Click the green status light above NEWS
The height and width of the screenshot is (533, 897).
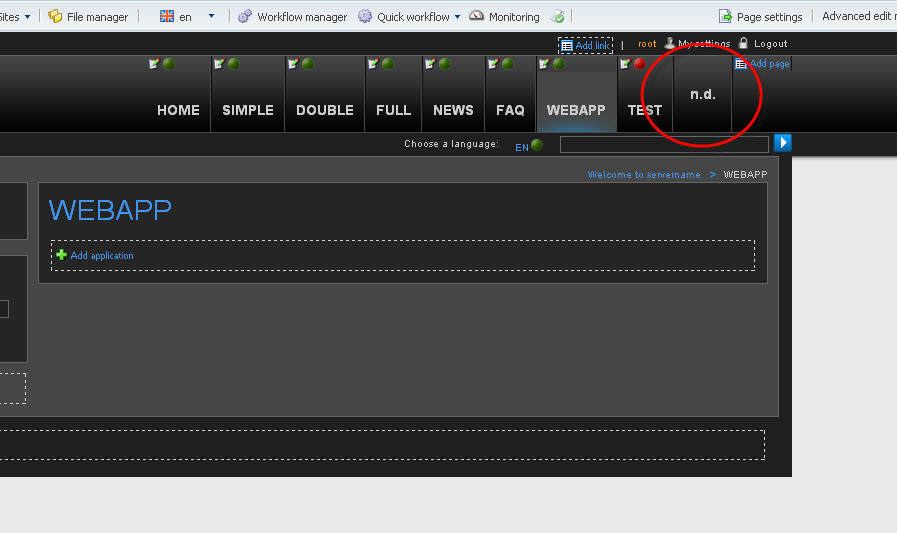(444, 63)
